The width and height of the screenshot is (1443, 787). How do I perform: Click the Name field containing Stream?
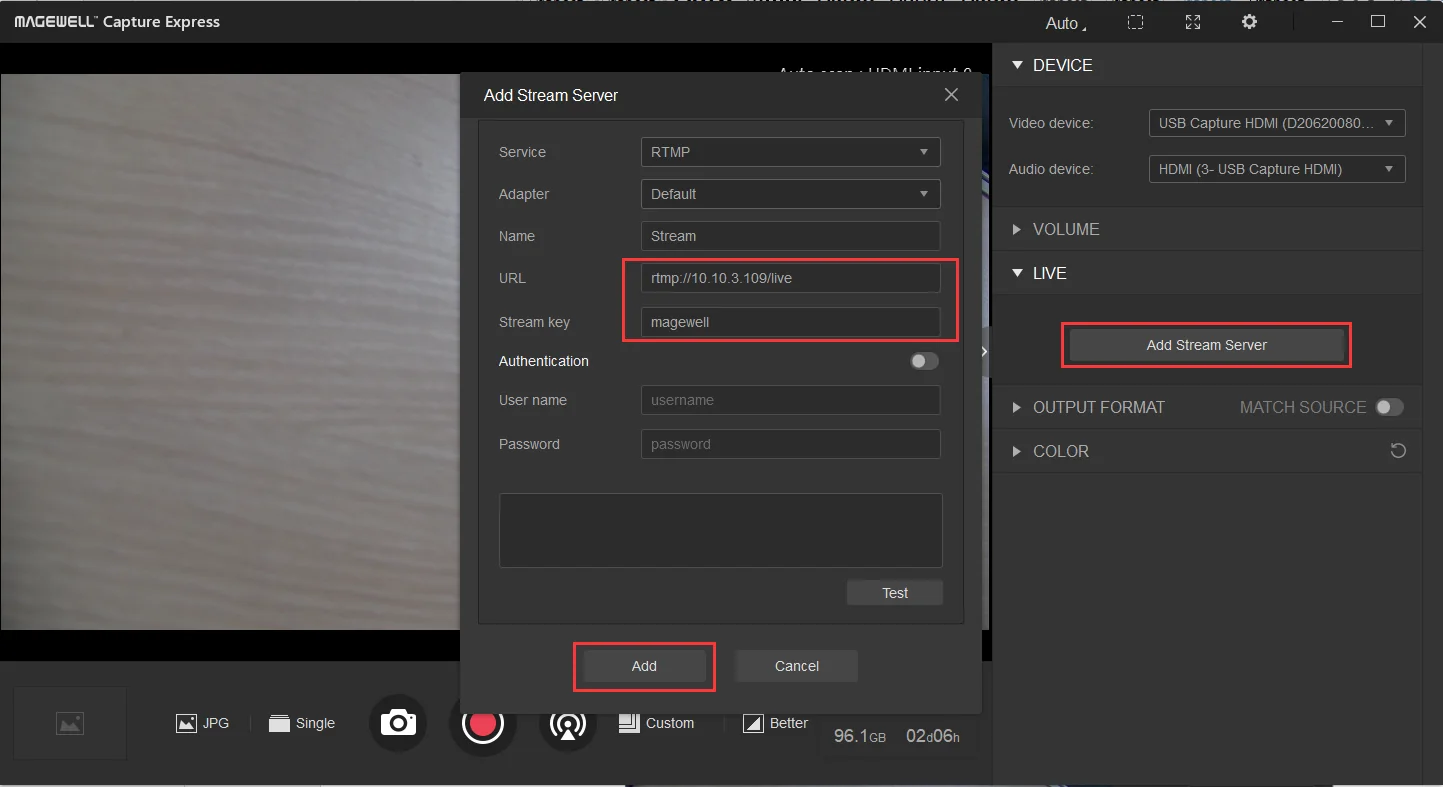coord(790,236)
